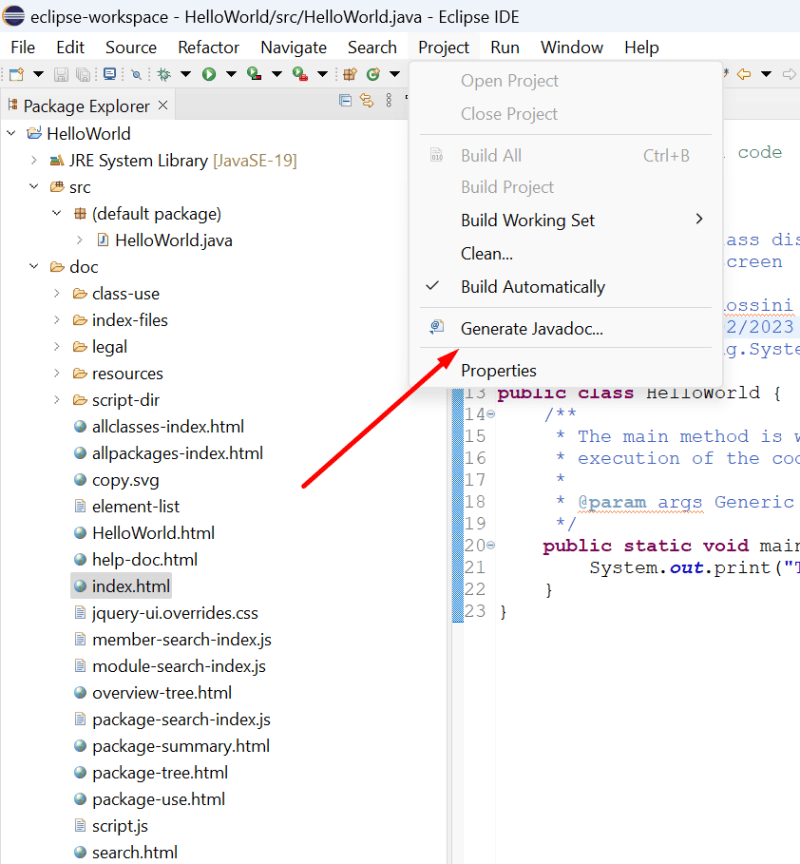Select index.html in the doc folder
The width and height of the screenshot is (800, 864).
pos(122,586)
